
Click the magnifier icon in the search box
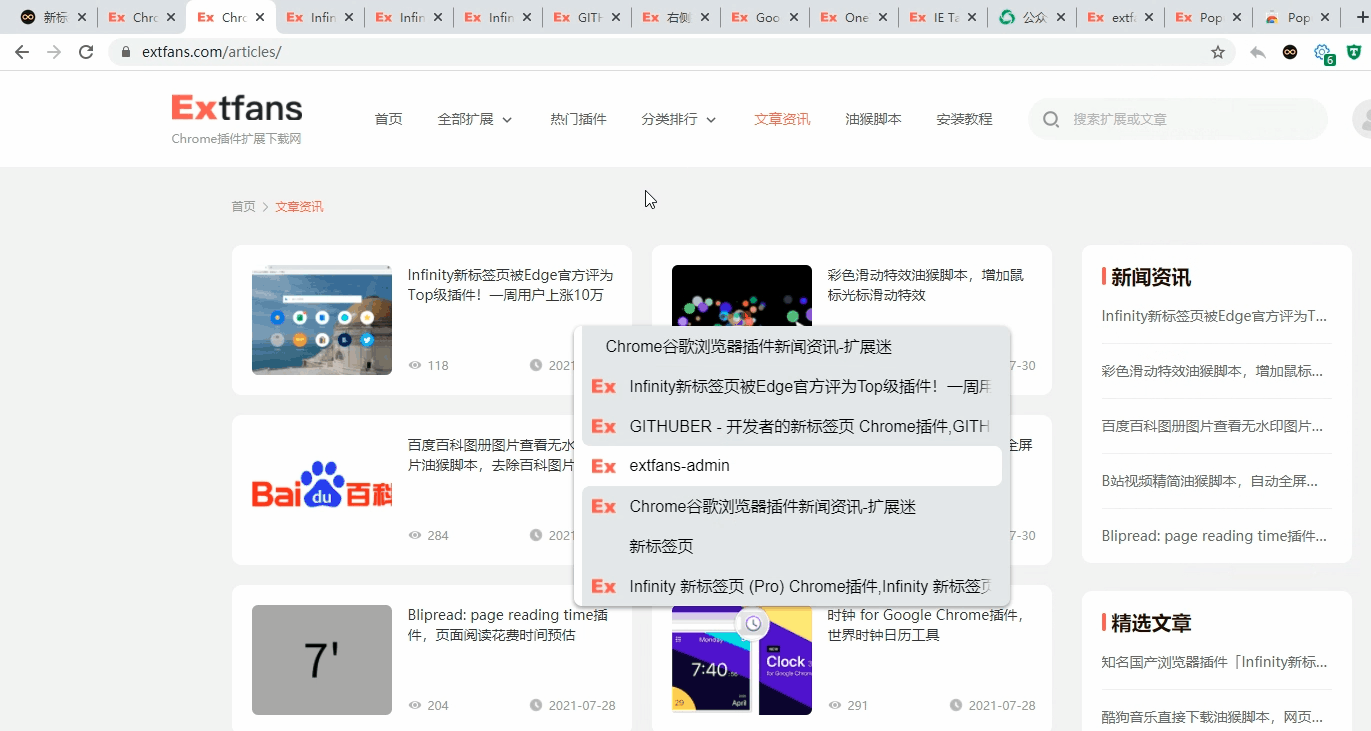(1051, 120)
